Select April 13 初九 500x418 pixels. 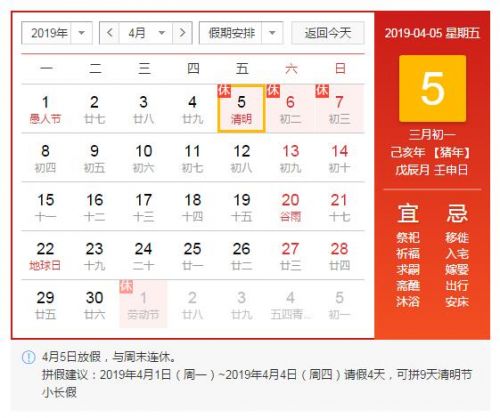pos(290,158)
